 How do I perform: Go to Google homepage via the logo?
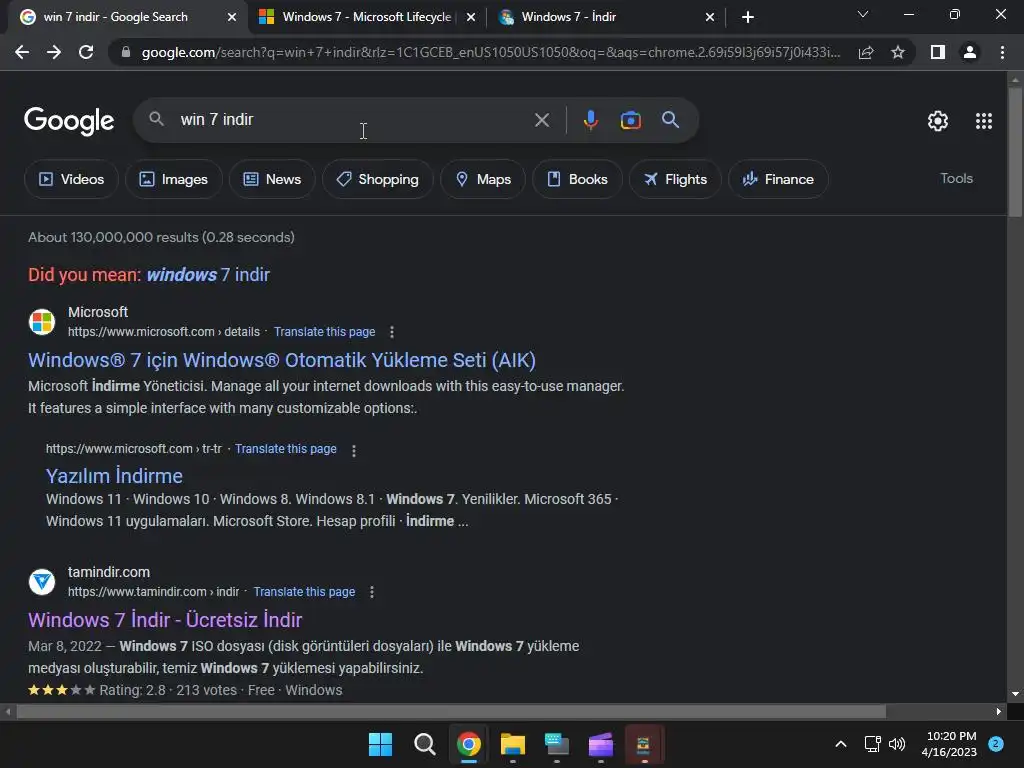[69, 121]
